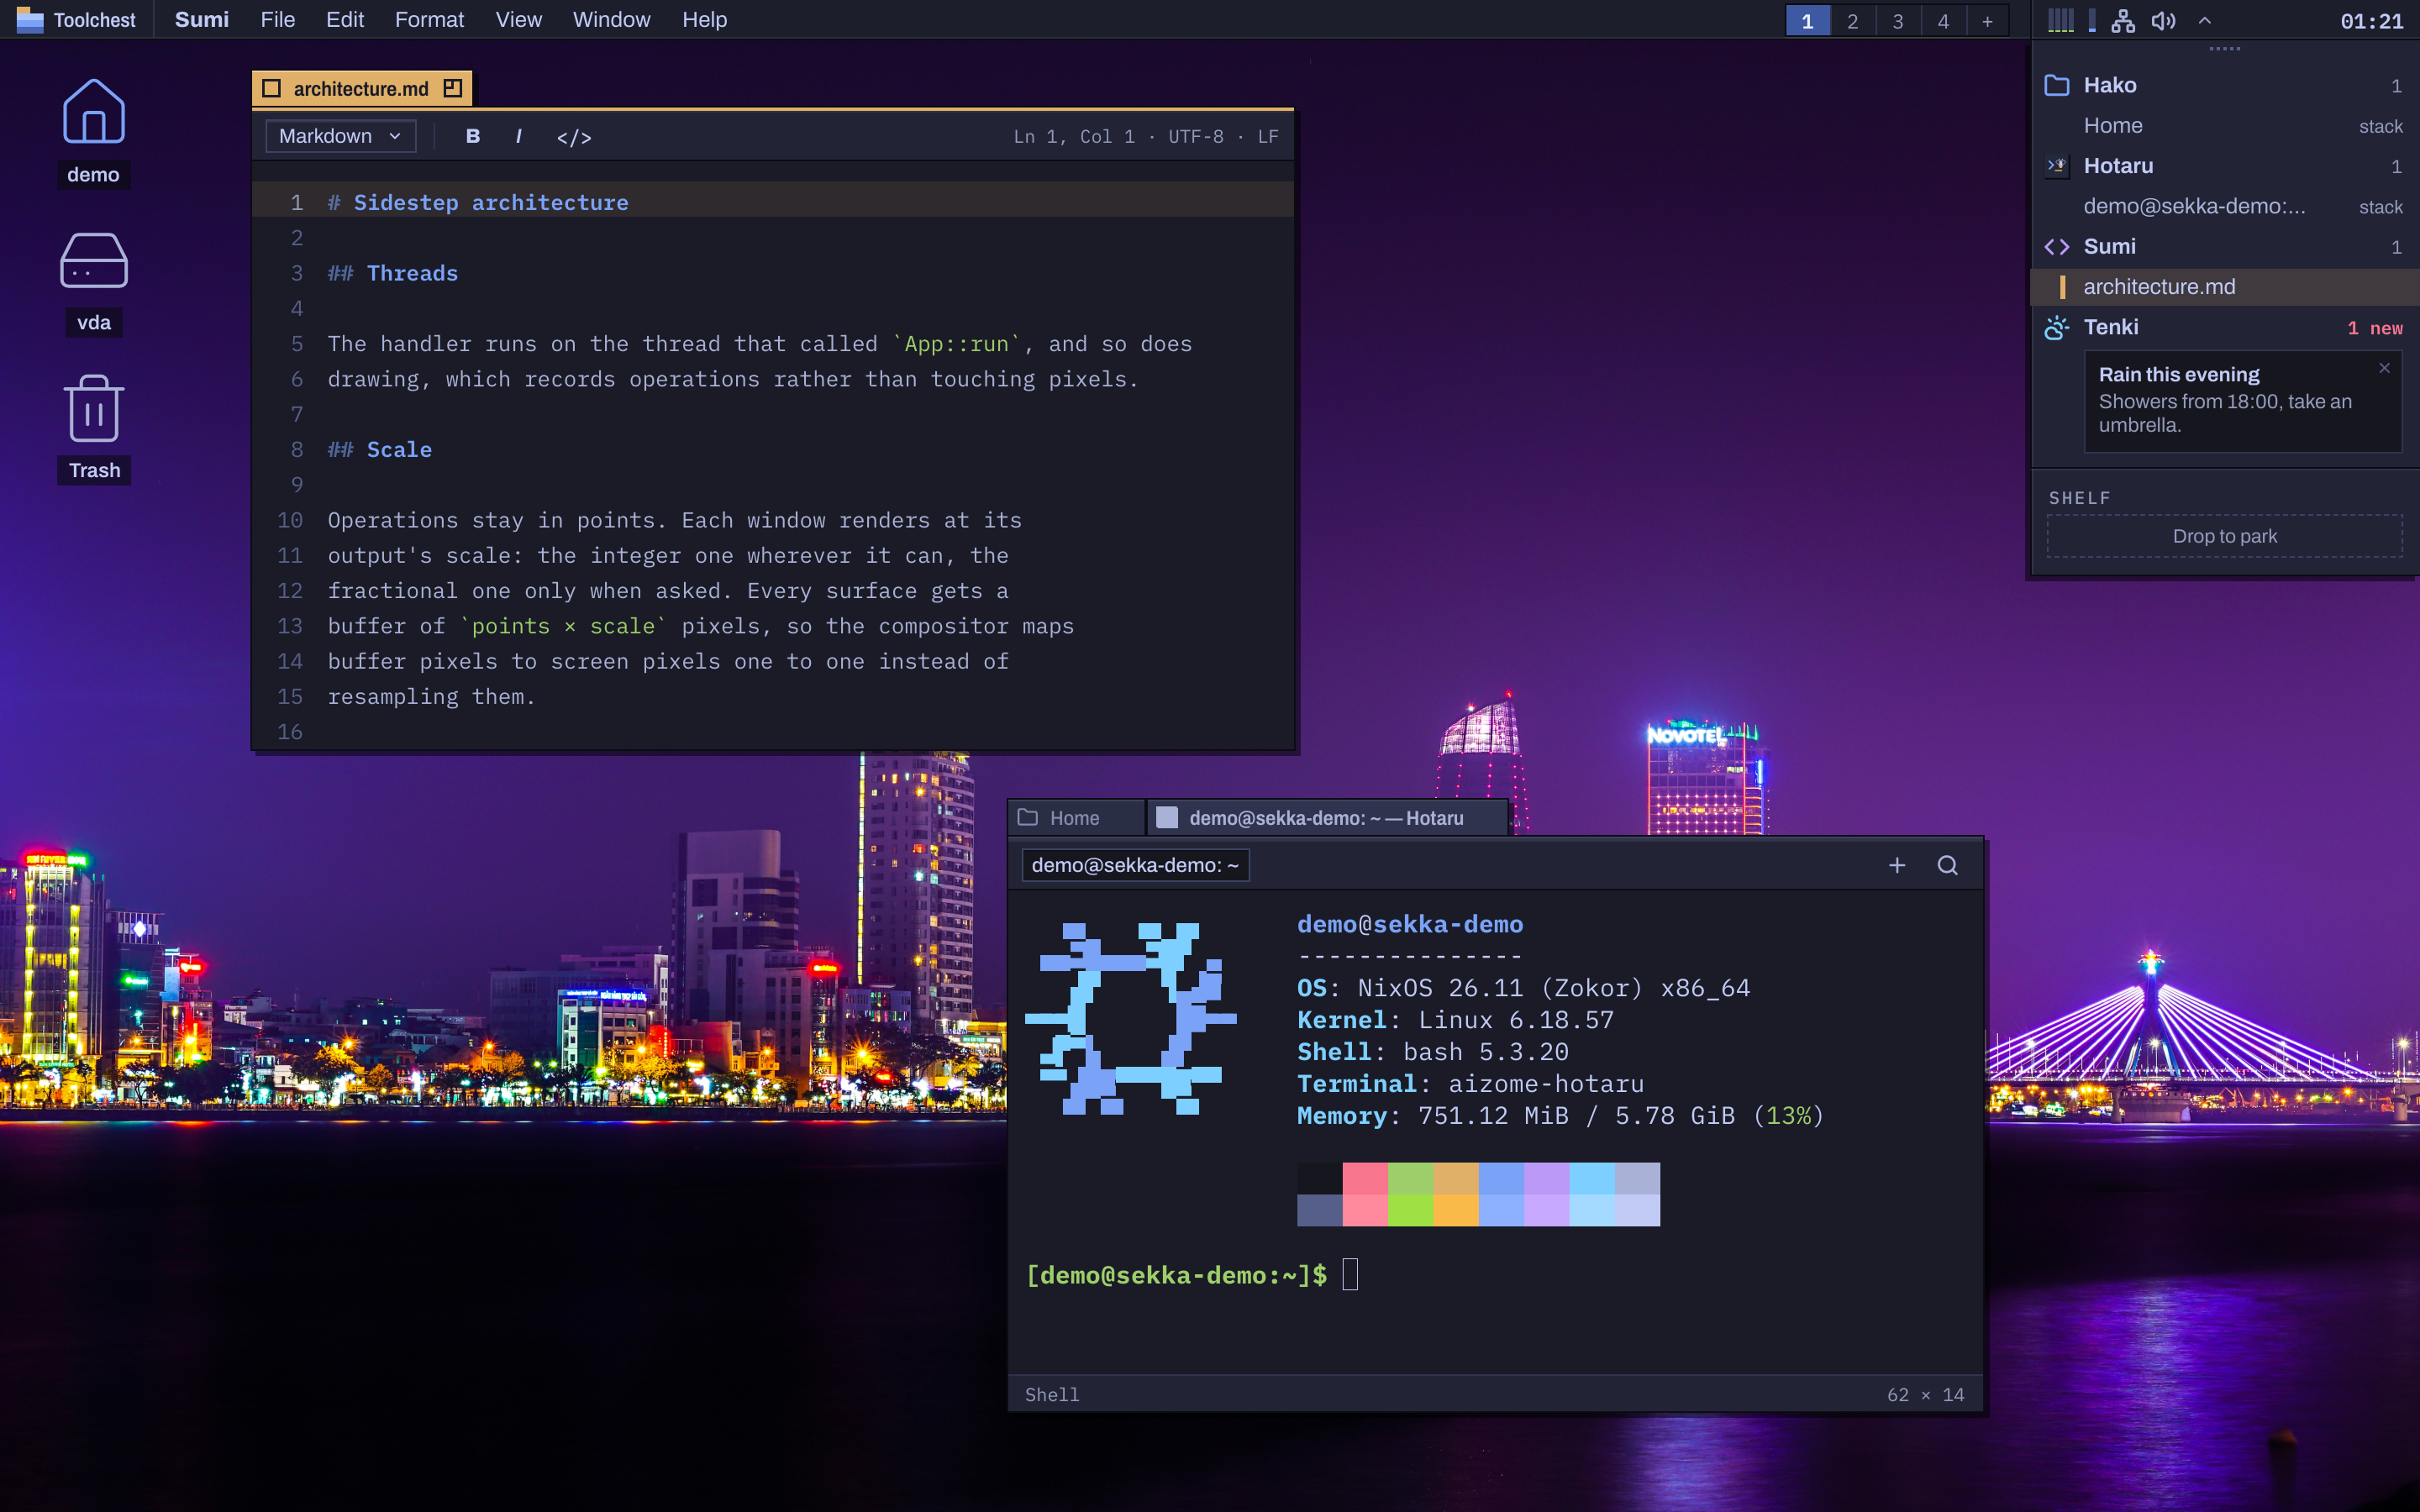Image resolution: width=2420 pixels, height=1512 pixels.
Task: Click the memory usage bar indicator
Action: (2091, 20)
